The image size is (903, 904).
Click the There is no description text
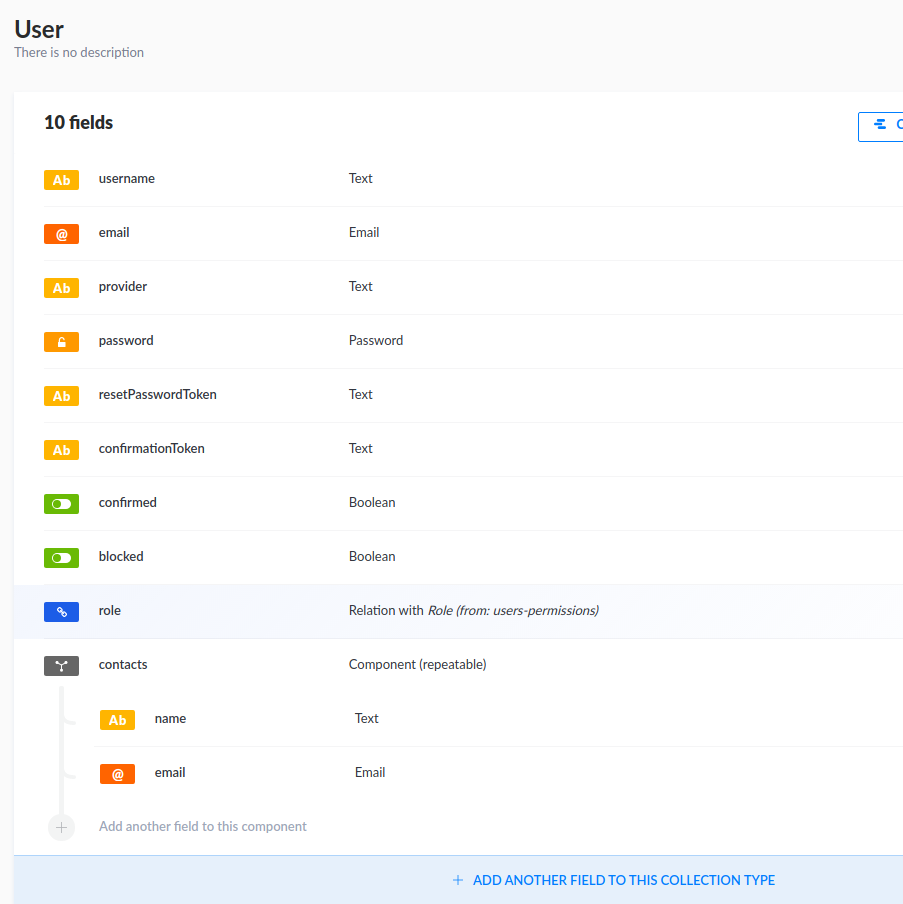point(79,52)
